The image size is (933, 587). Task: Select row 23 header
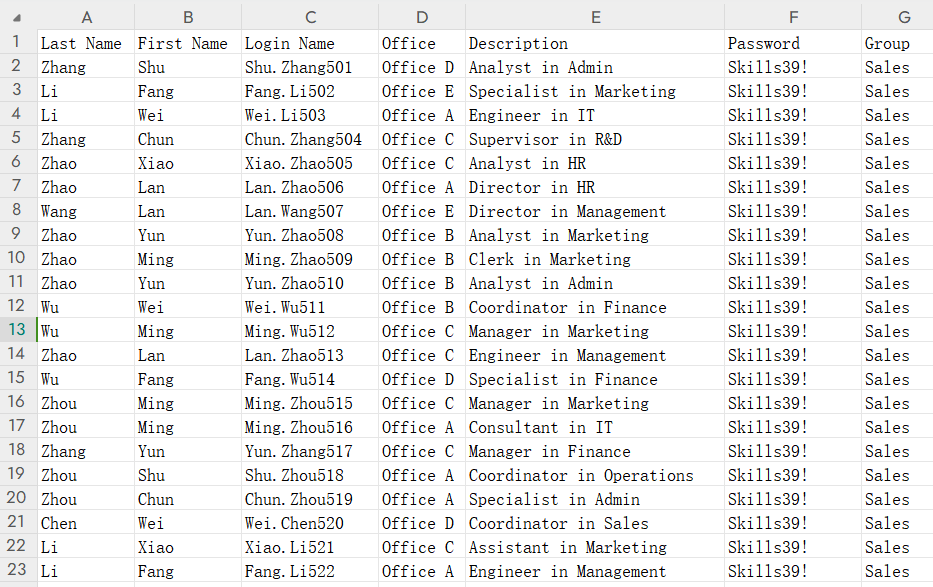click(x=18, y=570)
